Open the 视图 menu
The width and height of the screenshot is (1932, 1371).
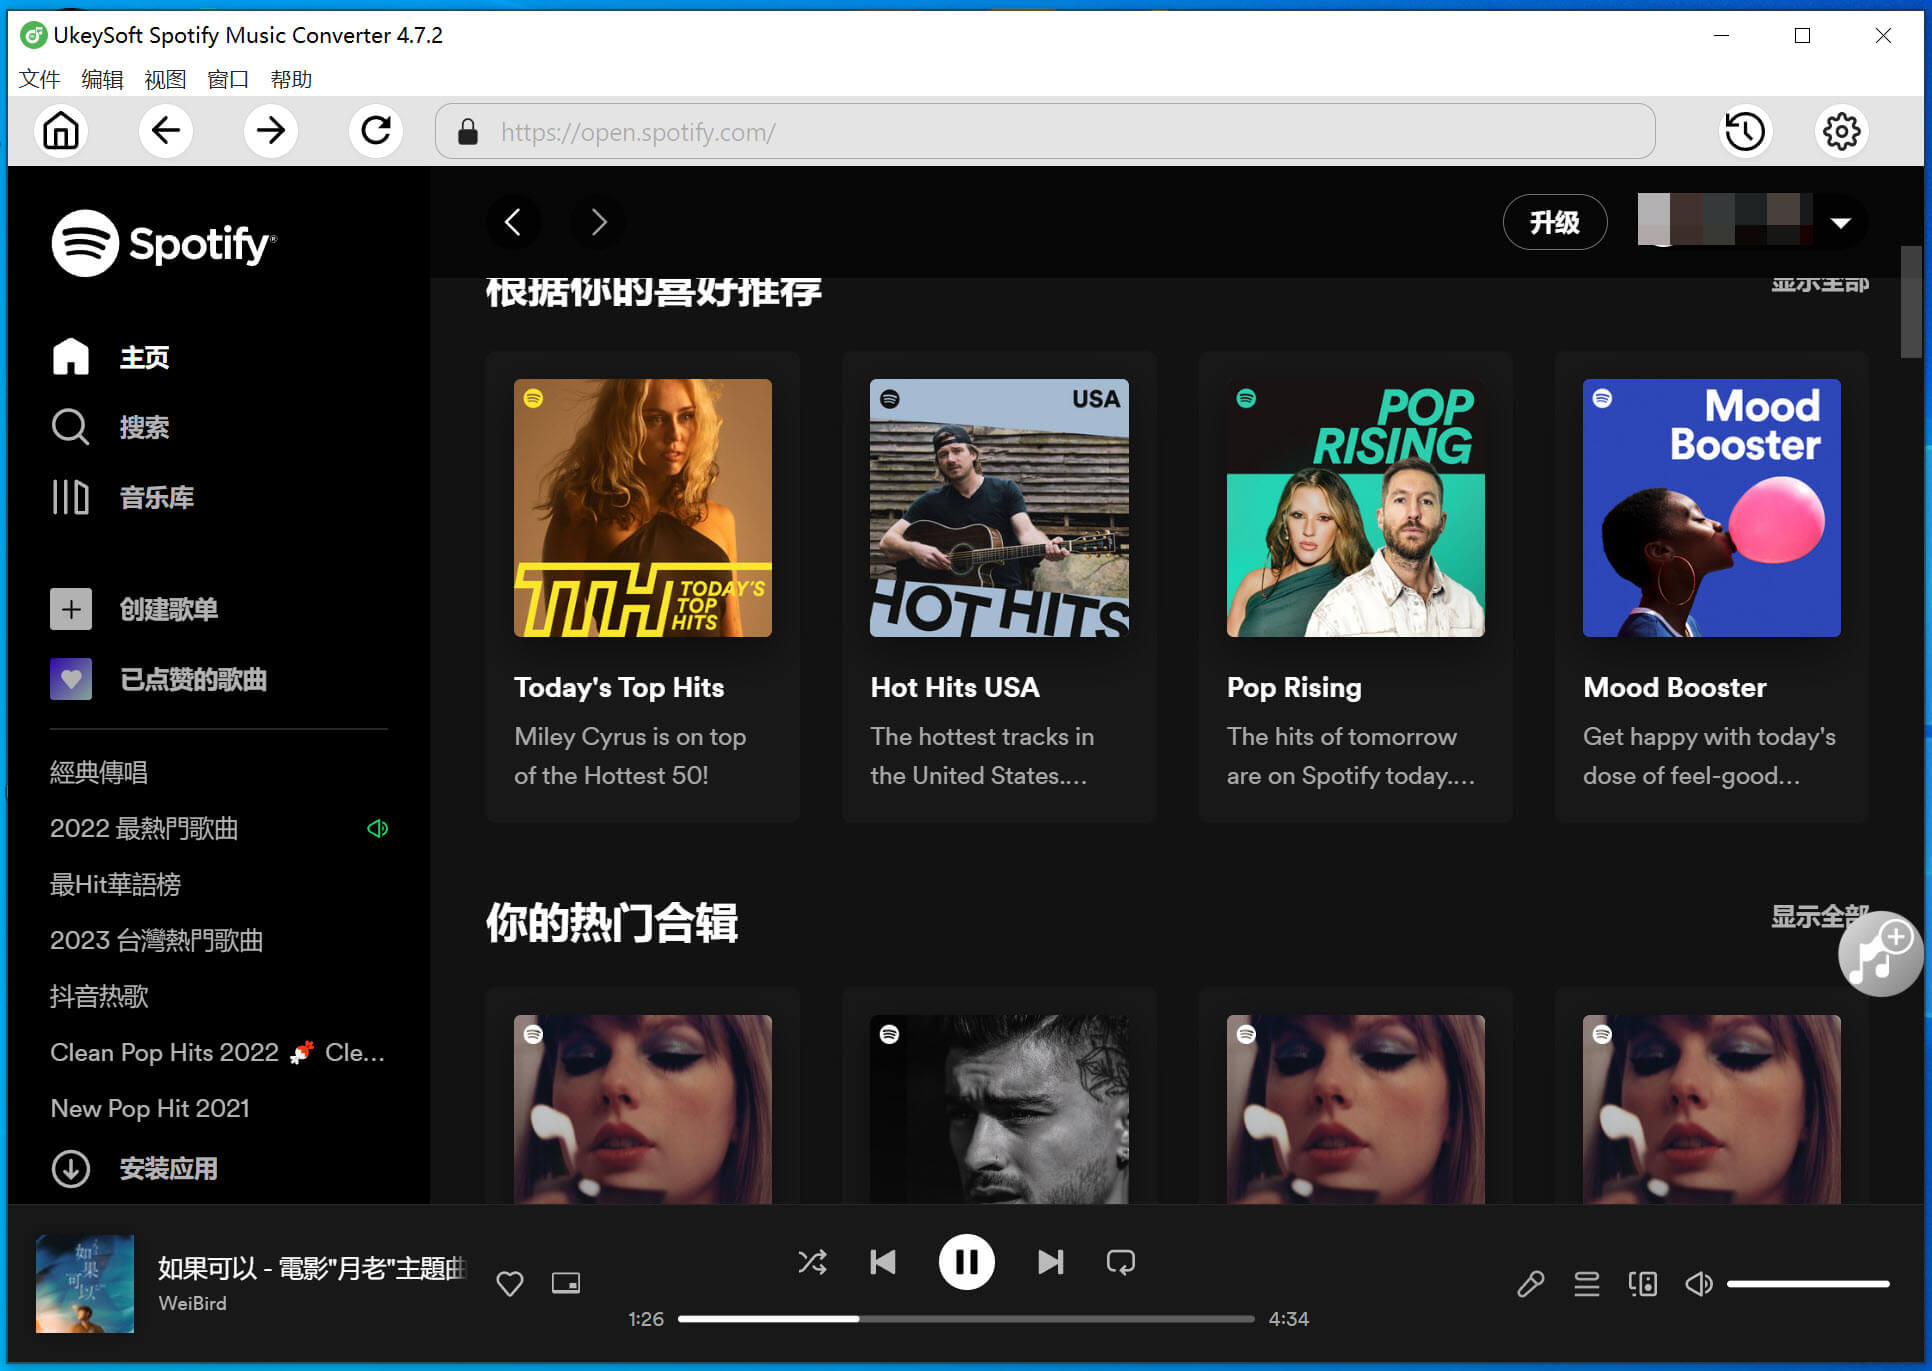pyautogui.click(x=165, y=79)
